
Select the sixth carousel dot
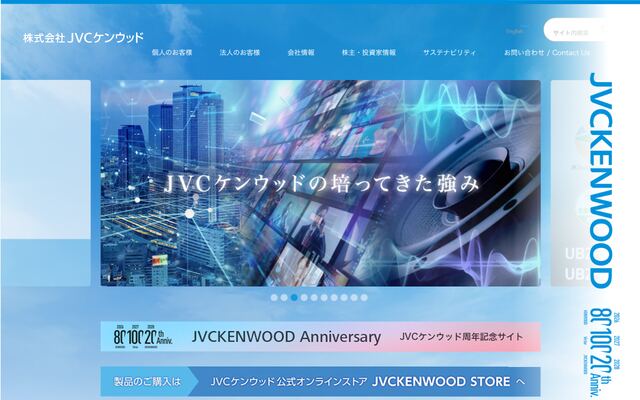pyautogui.click(x=324, y=298)
